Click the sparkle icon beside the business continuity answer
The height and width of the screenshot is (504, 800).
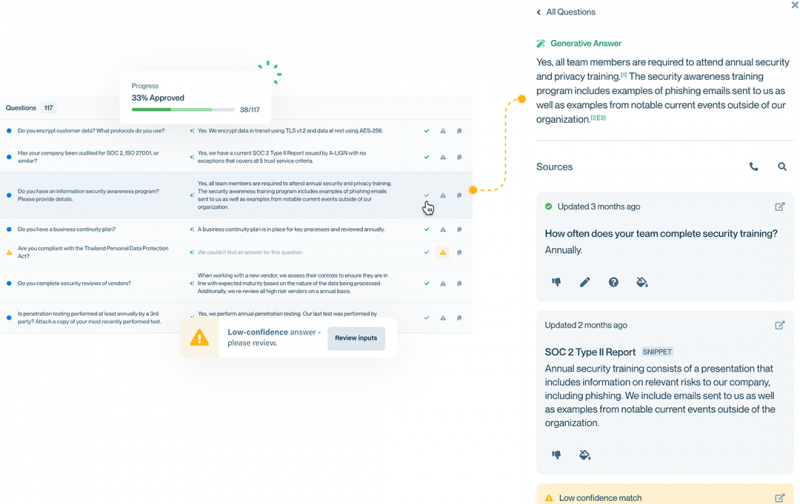coord(192,229)
